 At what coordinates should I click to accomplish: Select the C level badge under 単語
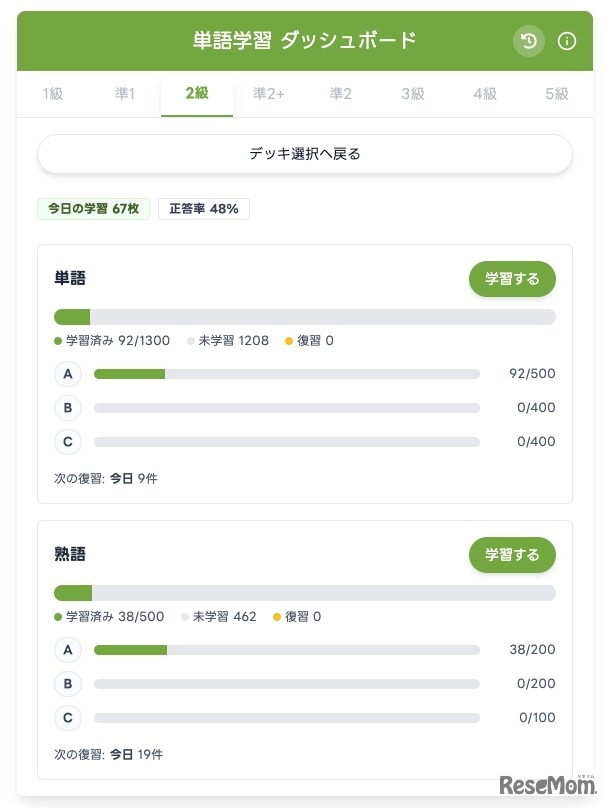[x=68, y=441]
